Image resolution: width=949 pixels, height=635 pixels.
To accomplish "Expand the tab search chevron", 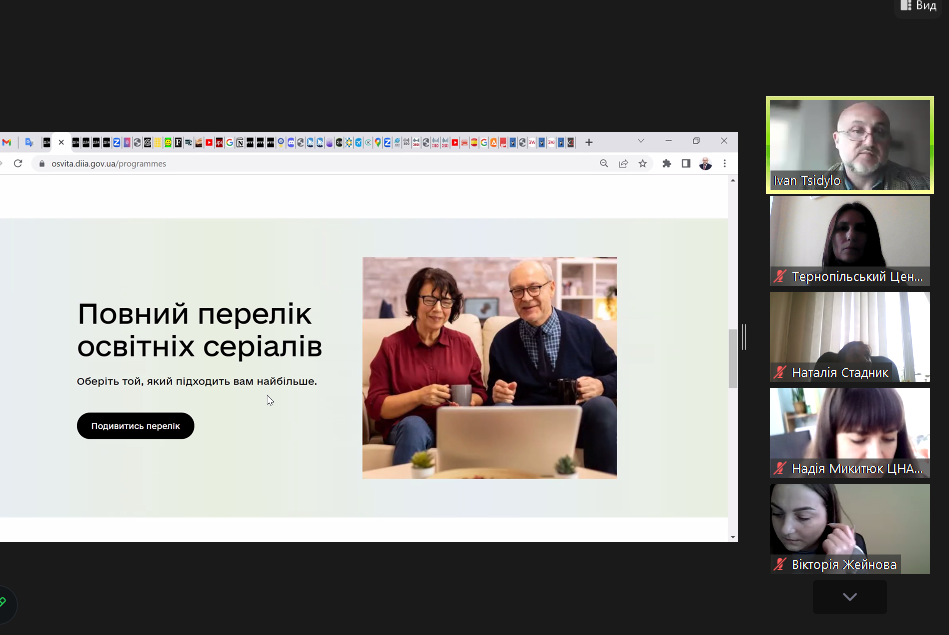I will click(x=641, y=141).
